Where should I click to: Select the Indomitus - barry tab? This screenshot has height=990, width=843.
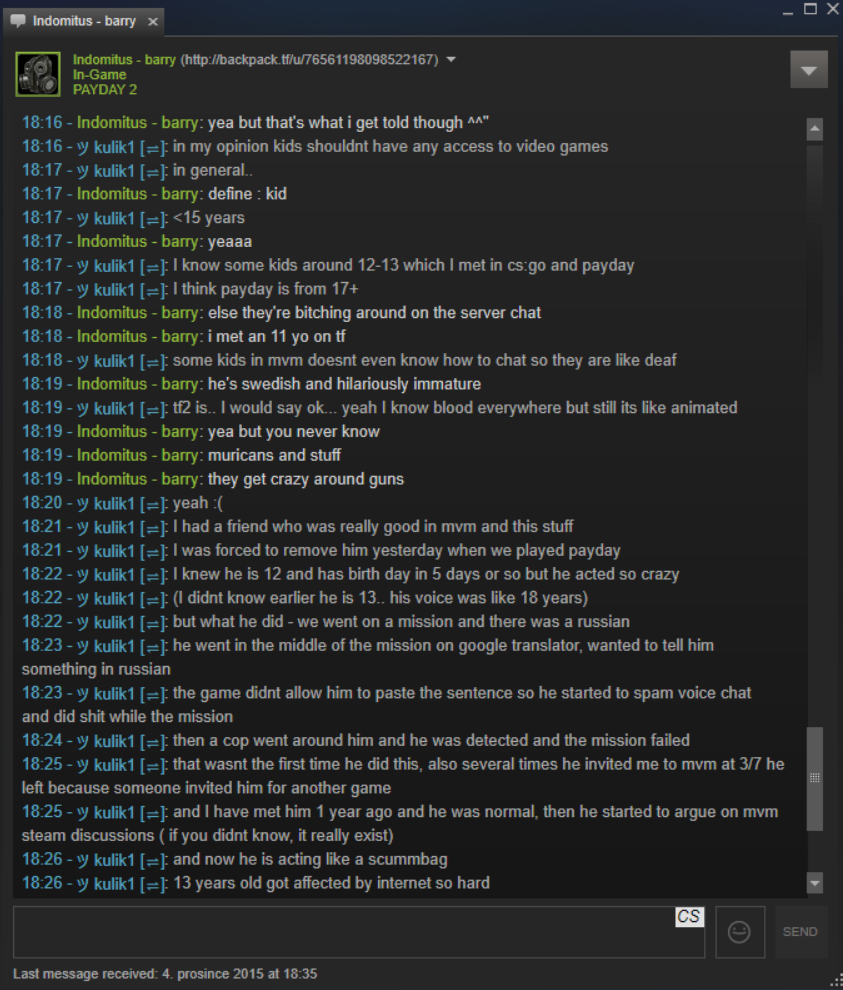click(84, 21)
